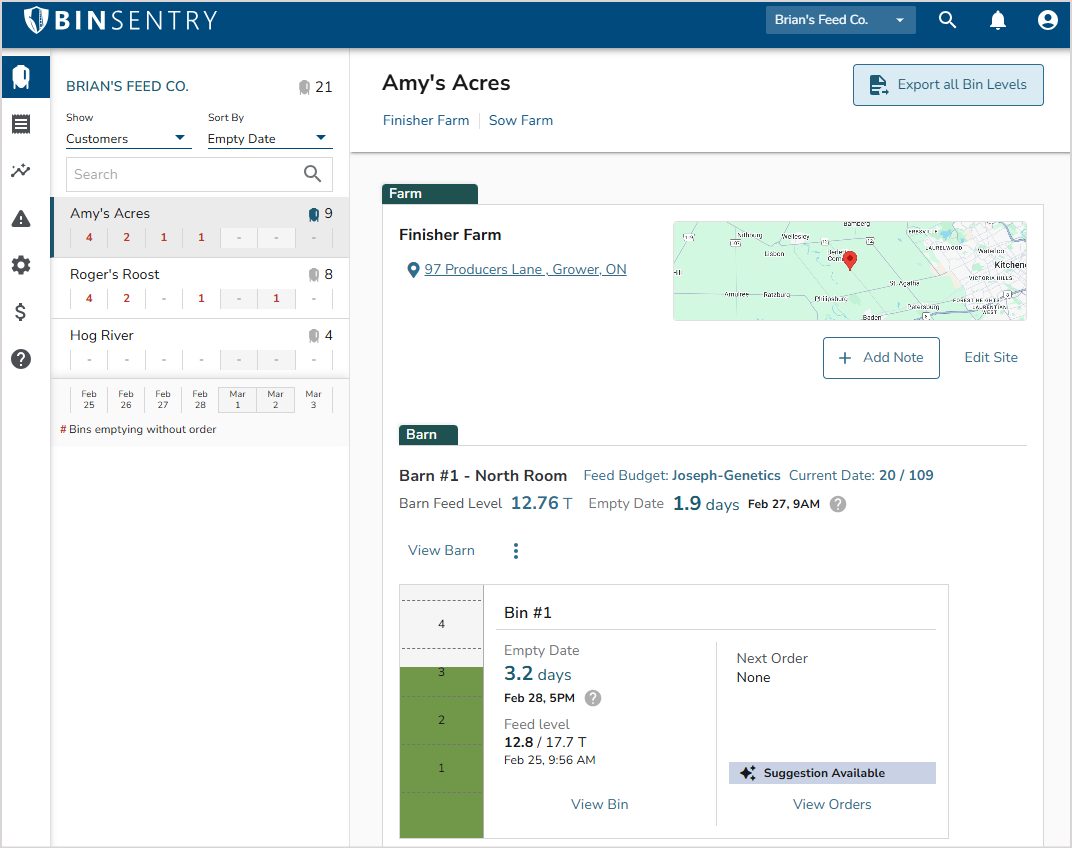
Task: Select the Bins panel in the sidebar
Action: coord(21,76)
